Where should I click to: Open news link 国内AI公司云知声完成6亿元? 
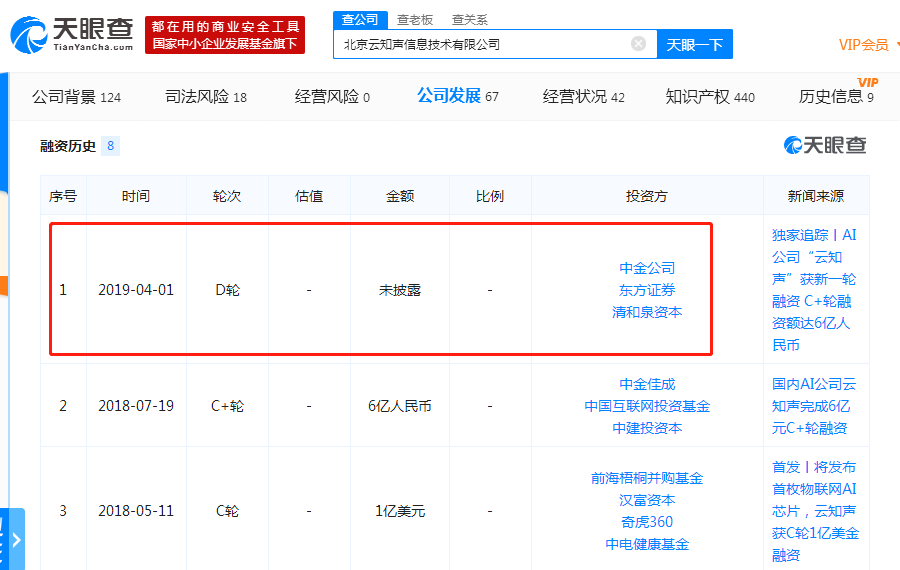[814, 406]
